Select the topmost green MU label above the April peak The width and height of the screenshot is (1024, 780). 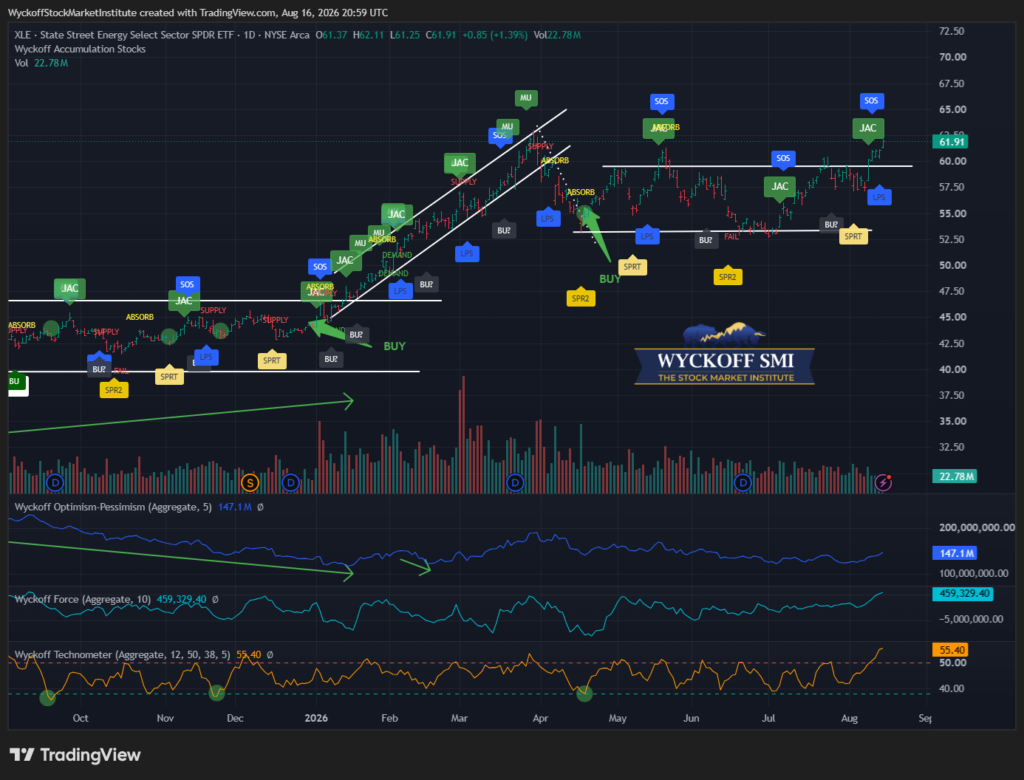point(526,98)
